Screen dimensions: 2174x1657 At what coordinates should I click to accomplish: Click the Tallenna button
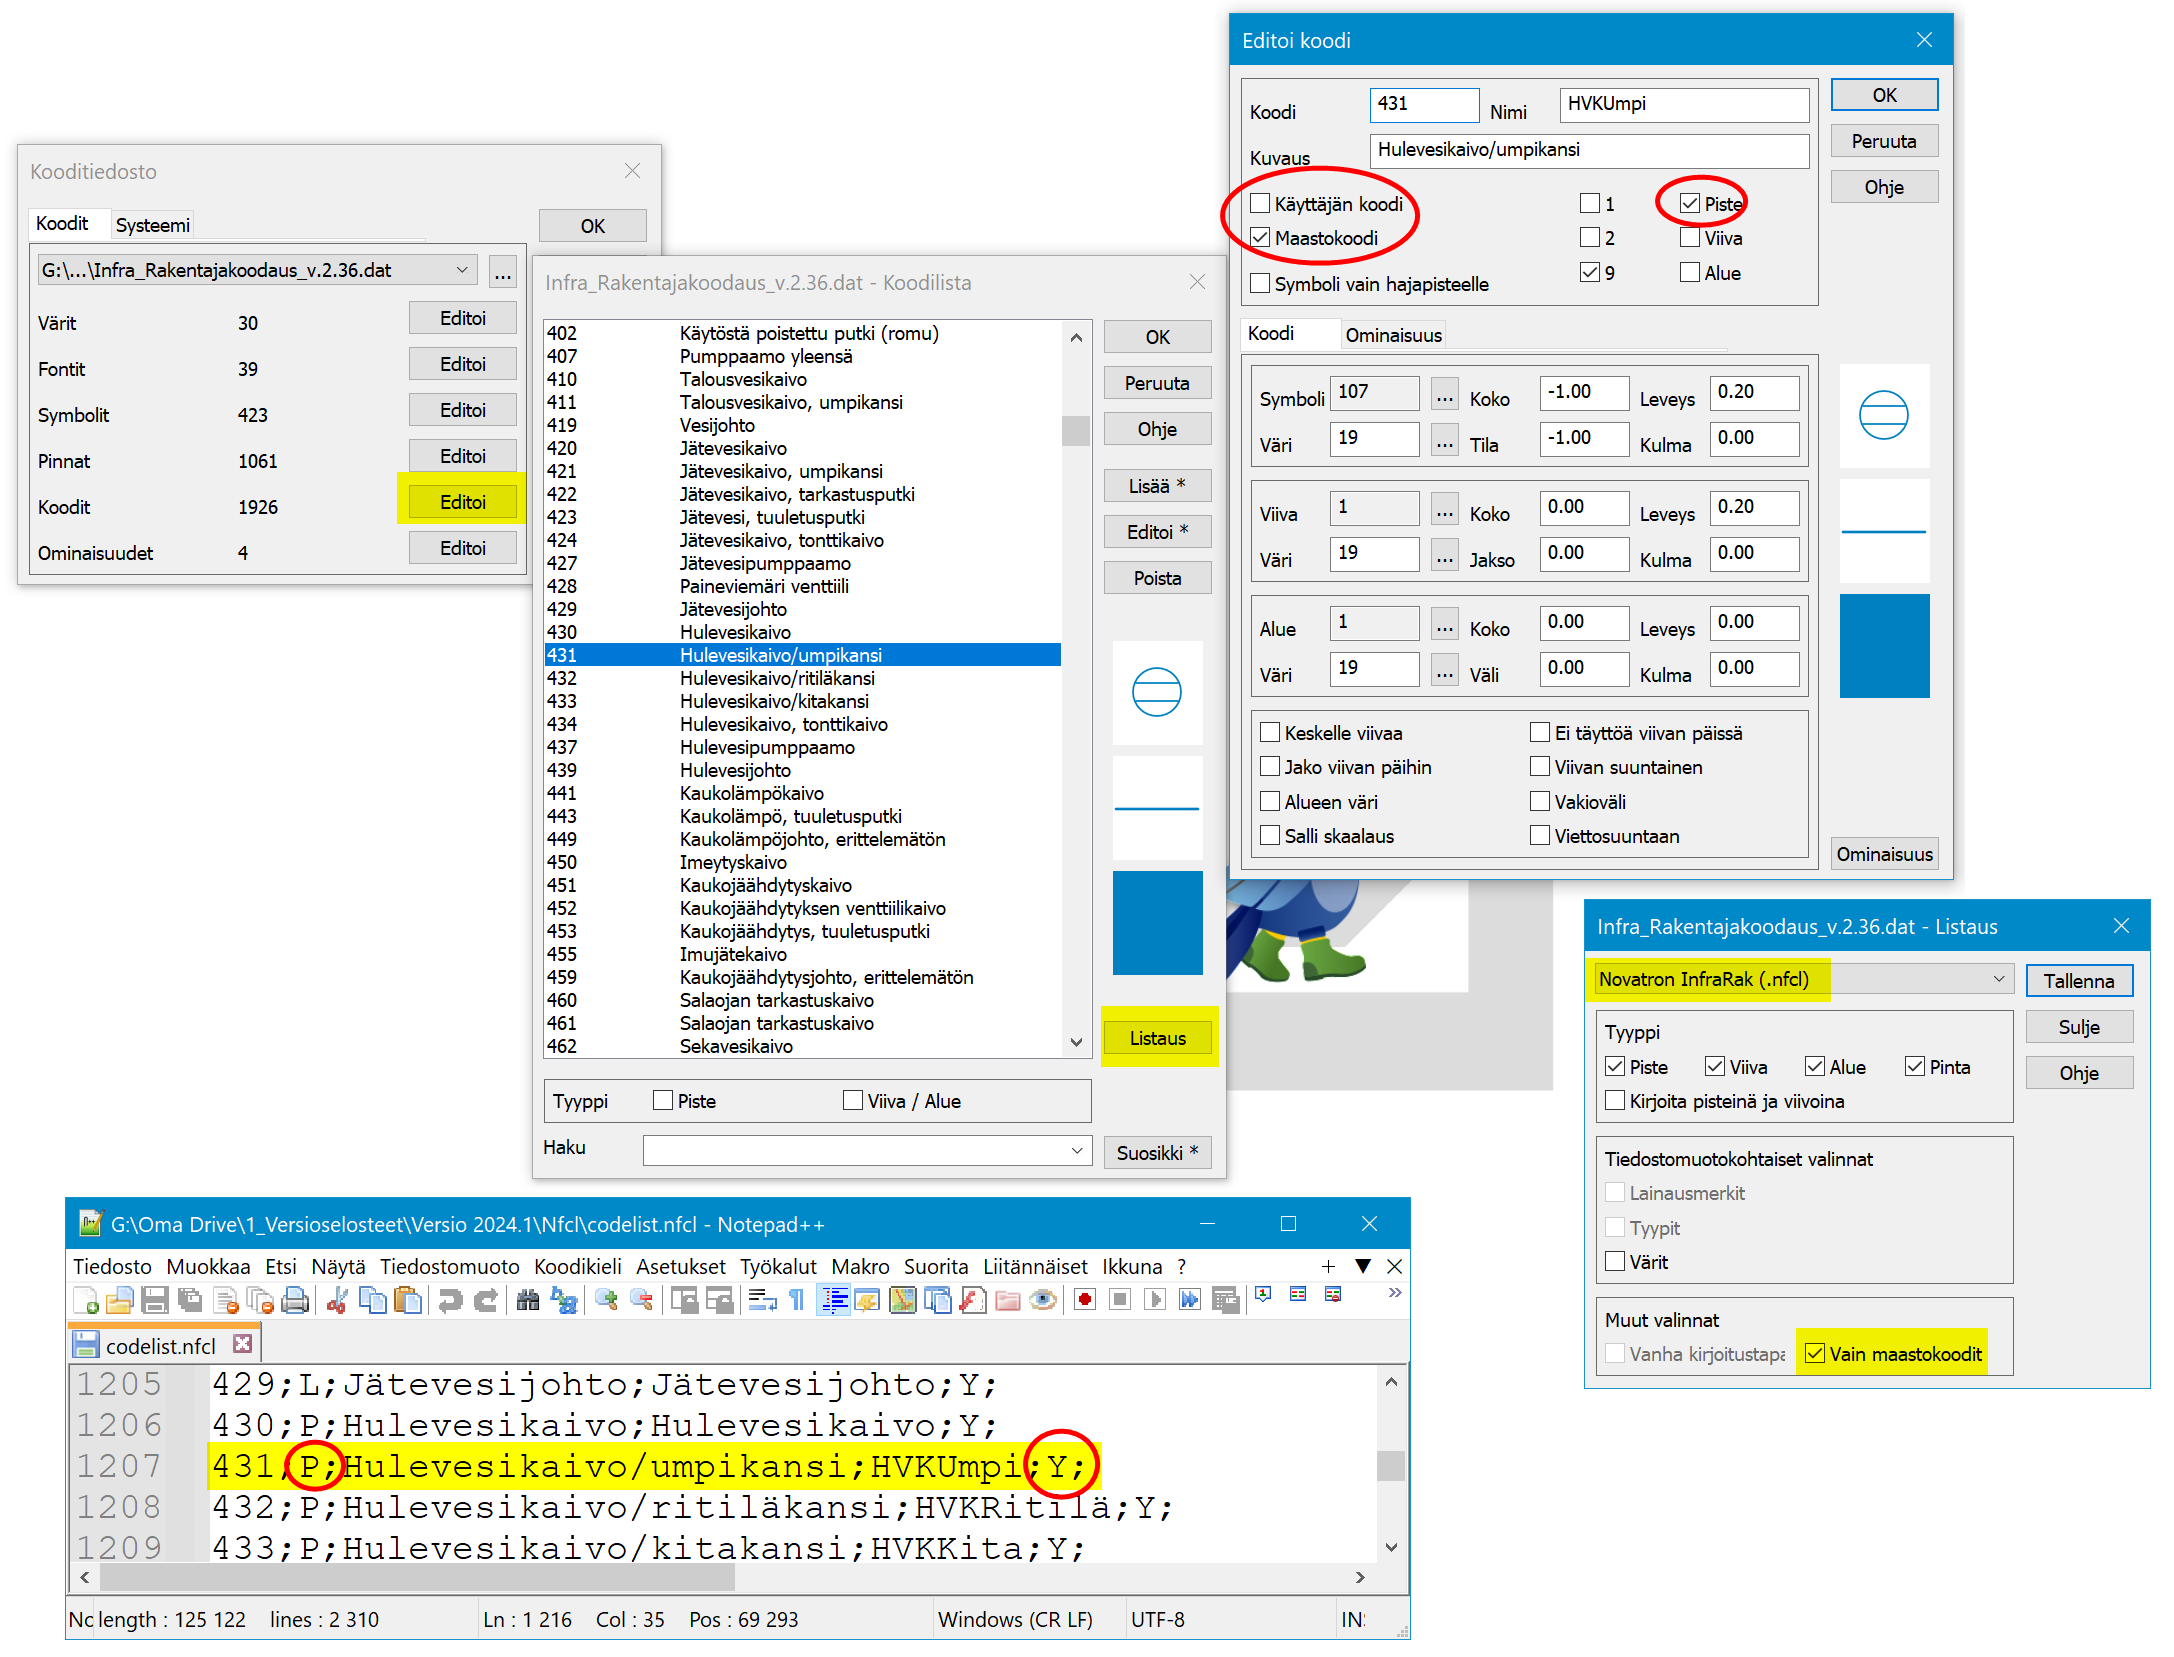point(2078,981)
